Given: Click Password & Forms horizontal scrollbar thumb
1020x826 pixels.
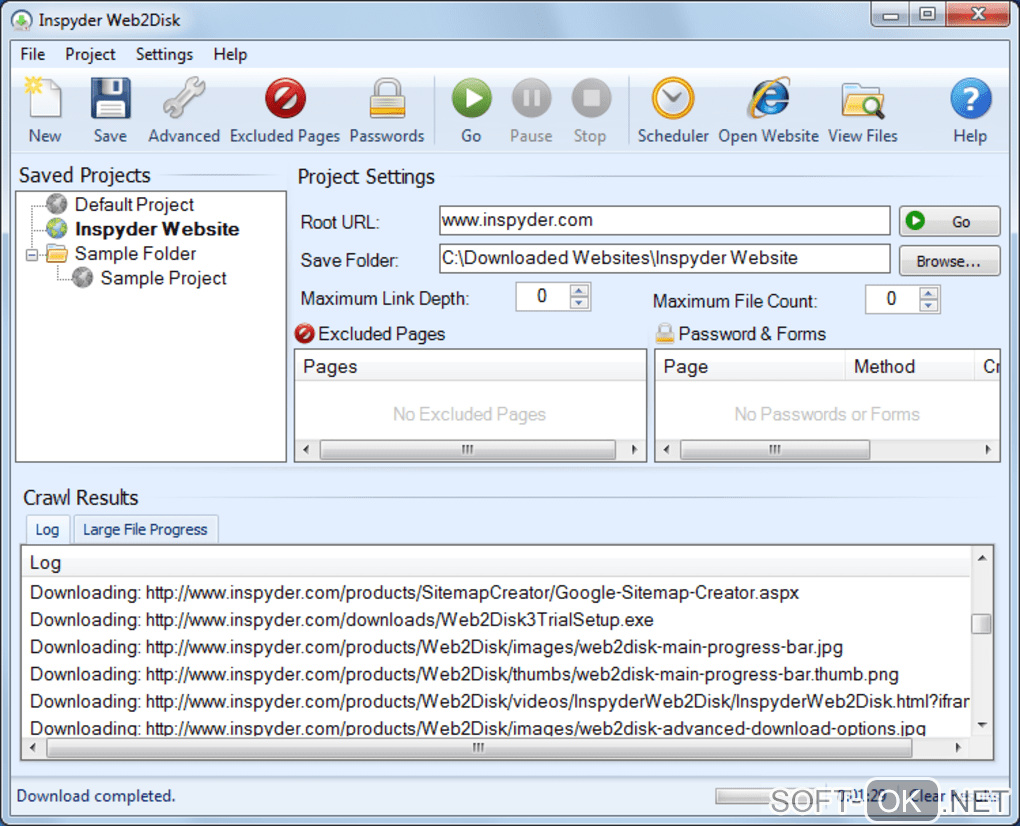Looking at the screenshot, I should pyautogui.click(x=775, y=449).
